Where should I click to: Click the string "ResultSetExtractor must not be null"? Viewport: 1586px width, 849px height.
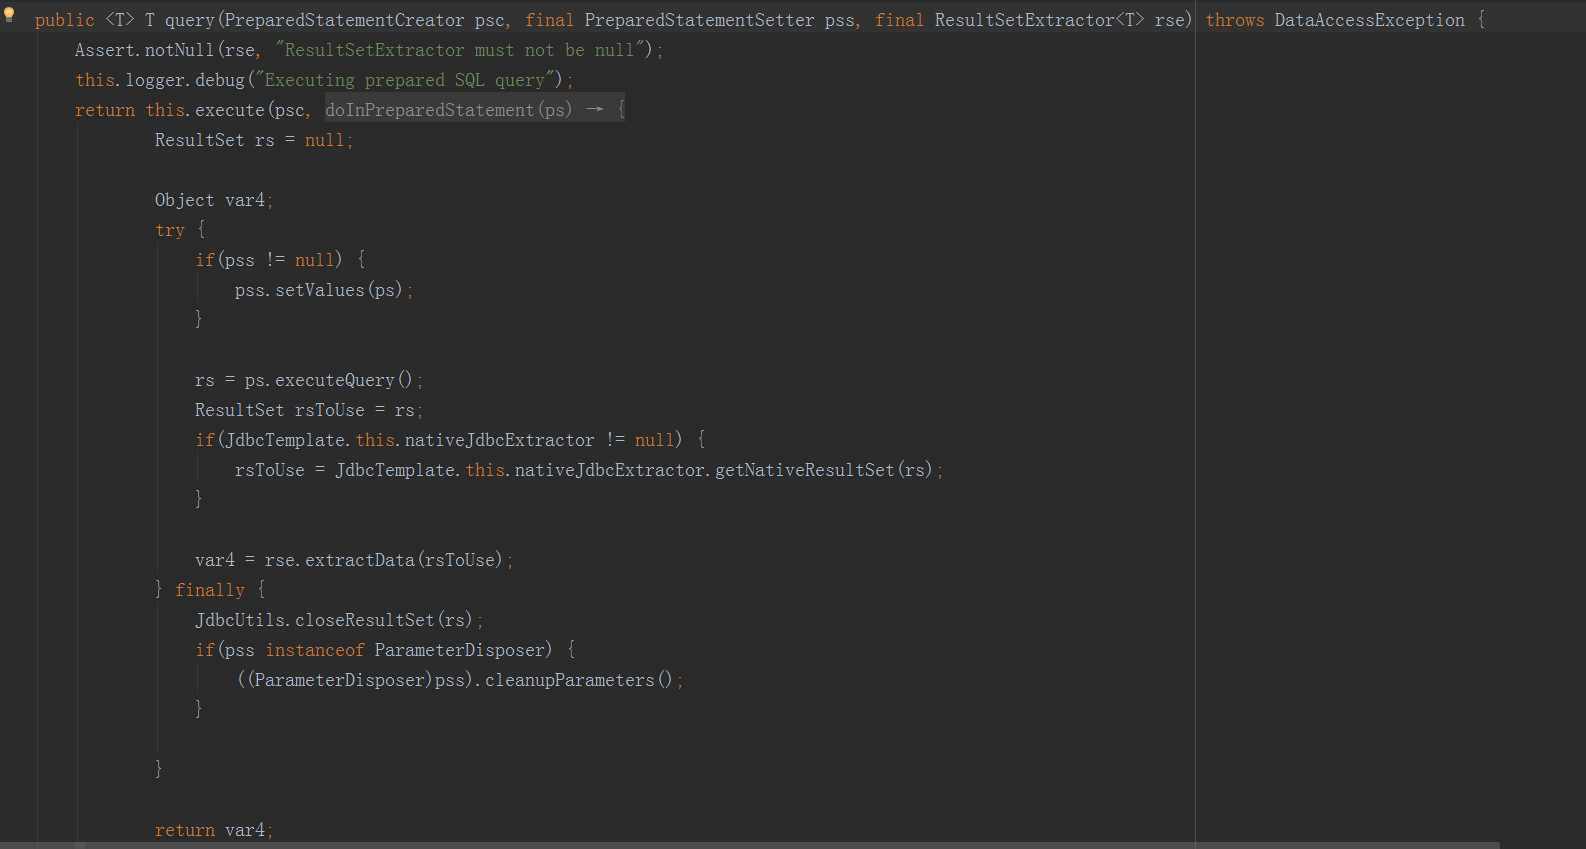(x=460, y=50)
